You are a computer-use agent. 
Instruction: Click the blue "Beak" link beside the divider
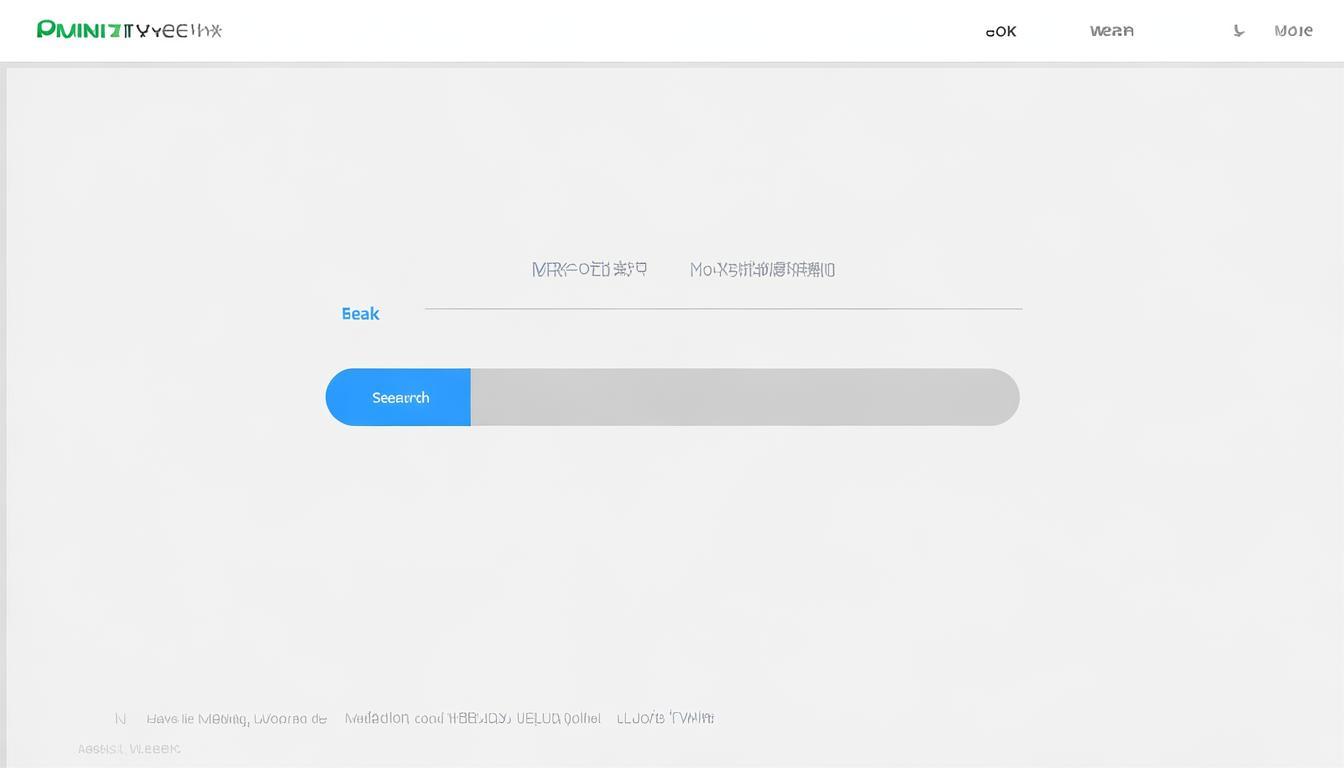point(360,313)
